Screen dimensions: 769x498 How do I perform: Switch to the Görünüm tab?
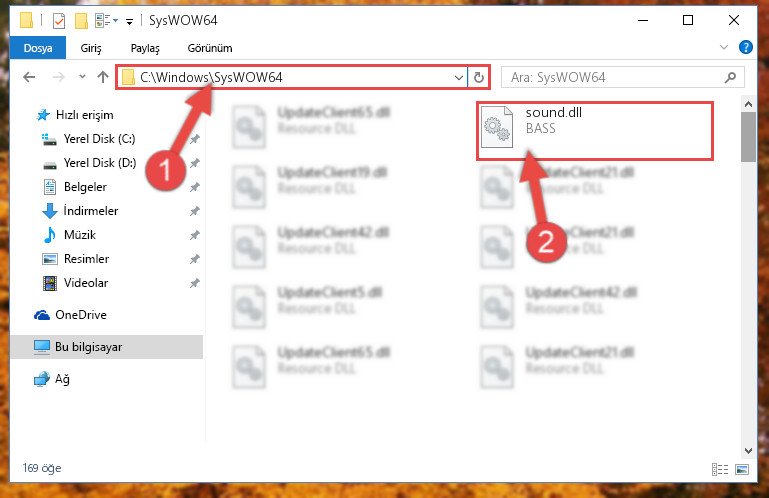click(210, 48)
